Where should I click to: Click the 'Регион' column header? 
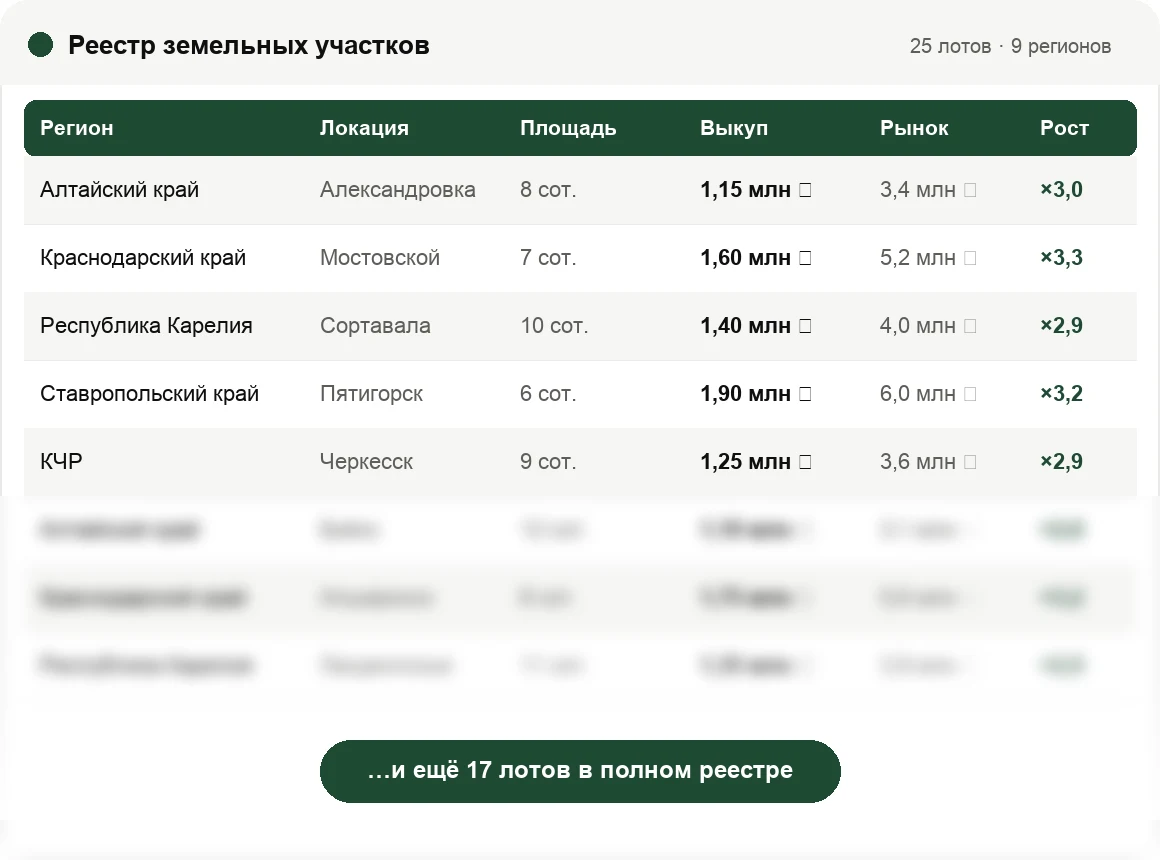[77, 128]
